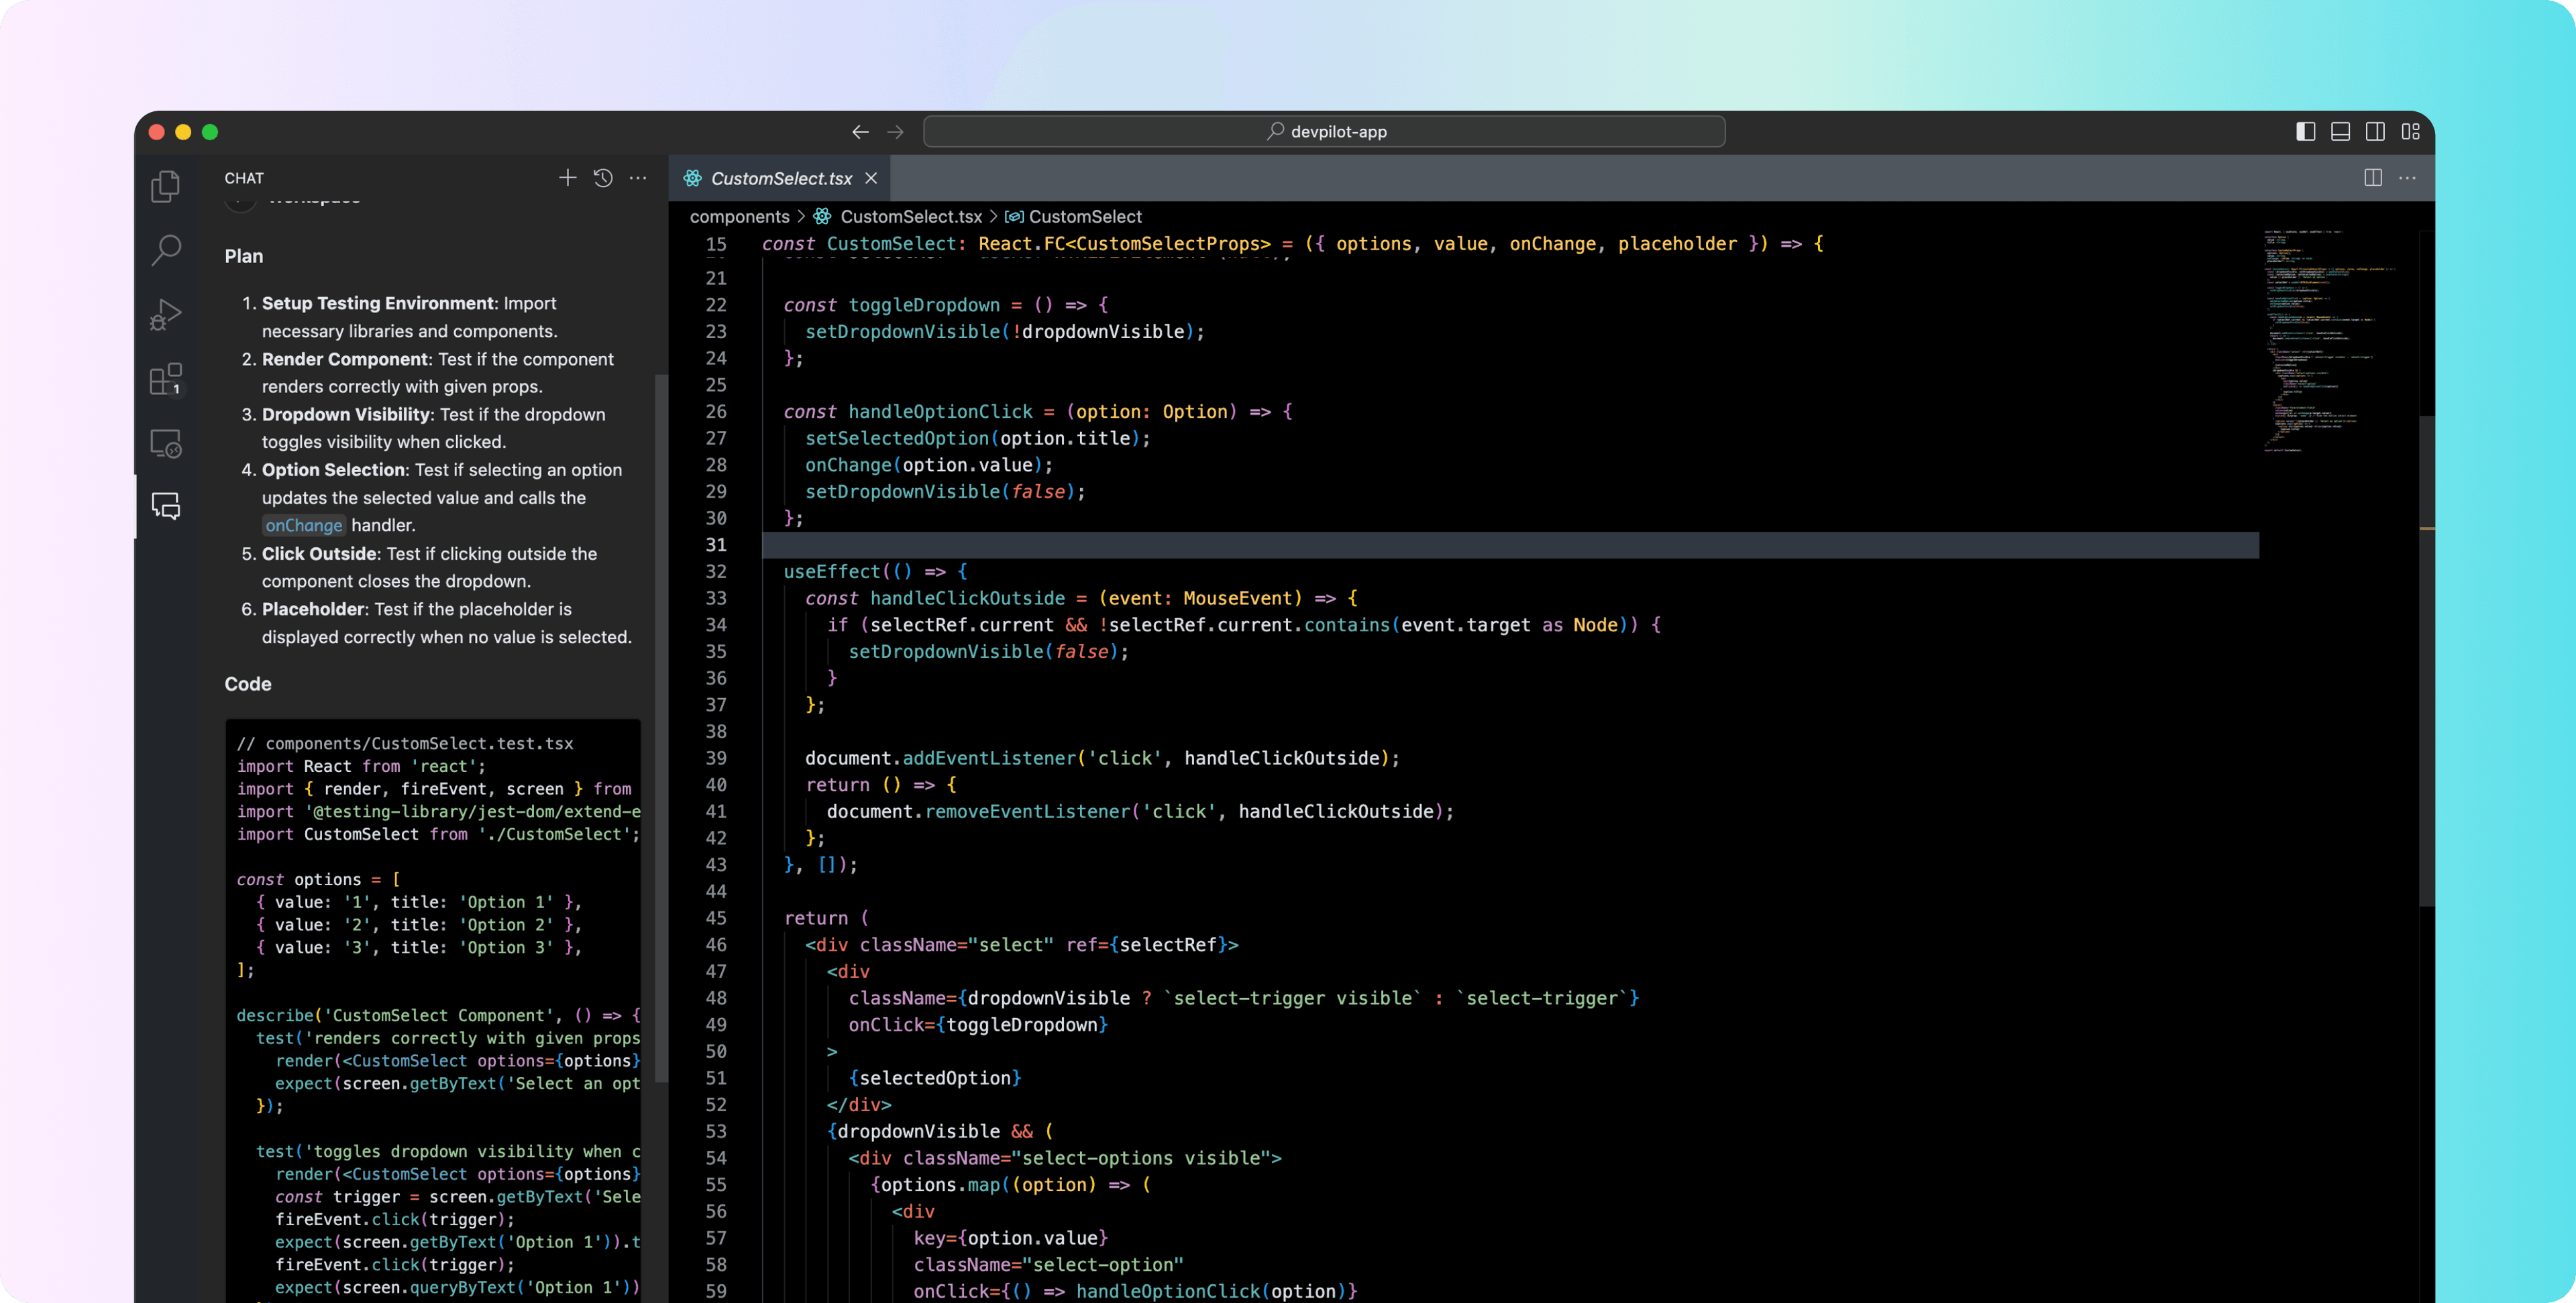2576x1303 pixels.
Task: Click handleClickOutside declaration on line 33
Action: point(967,598)
